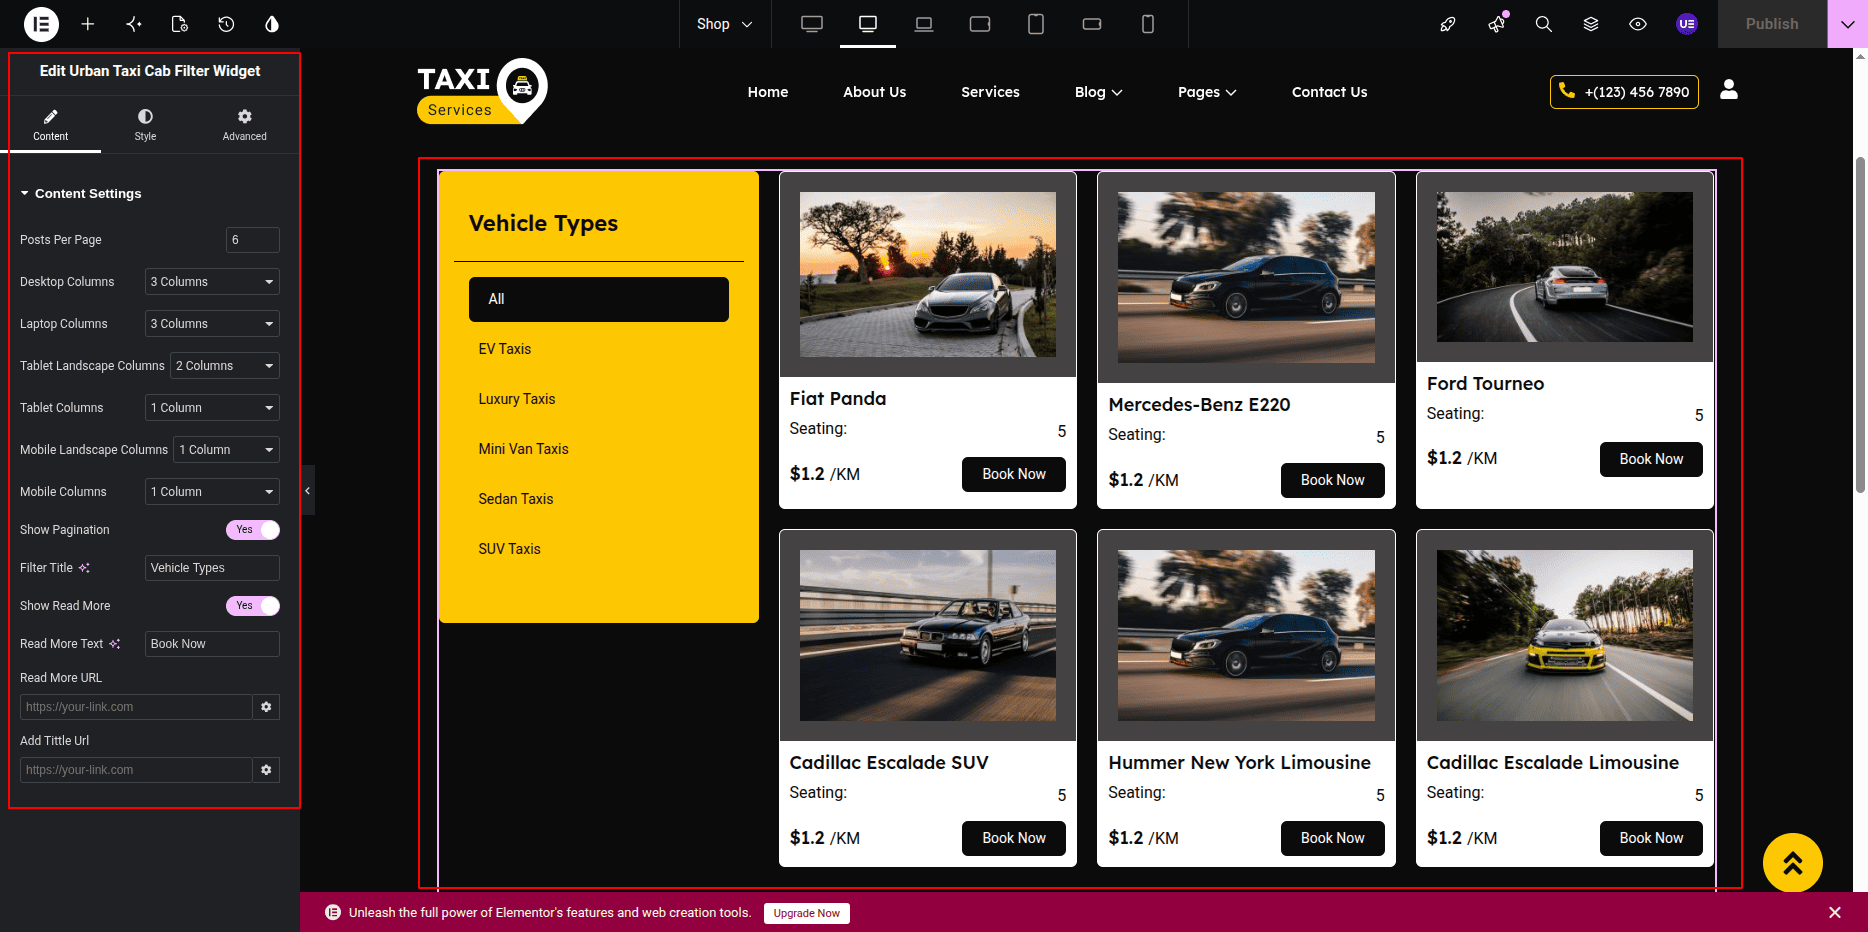Open the Desktop Columns dropdown
The image size is (1868, 932).
pos(212,282)
